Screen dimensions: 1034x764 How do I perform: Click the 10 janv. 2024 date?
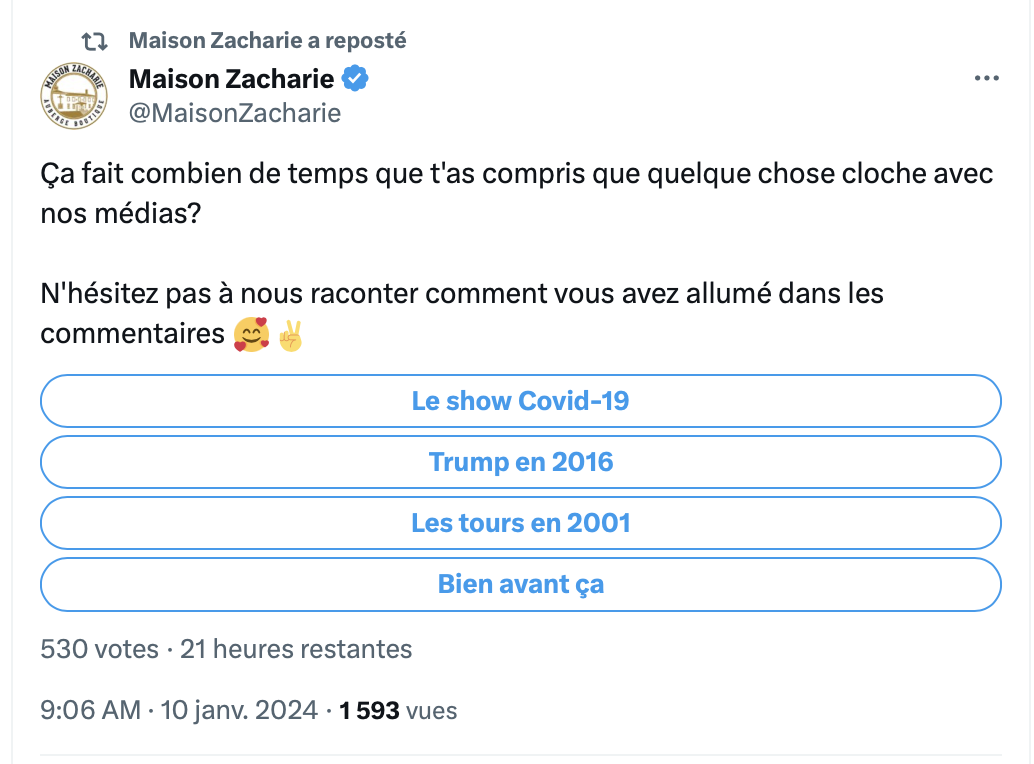click(x=239, y=711)
